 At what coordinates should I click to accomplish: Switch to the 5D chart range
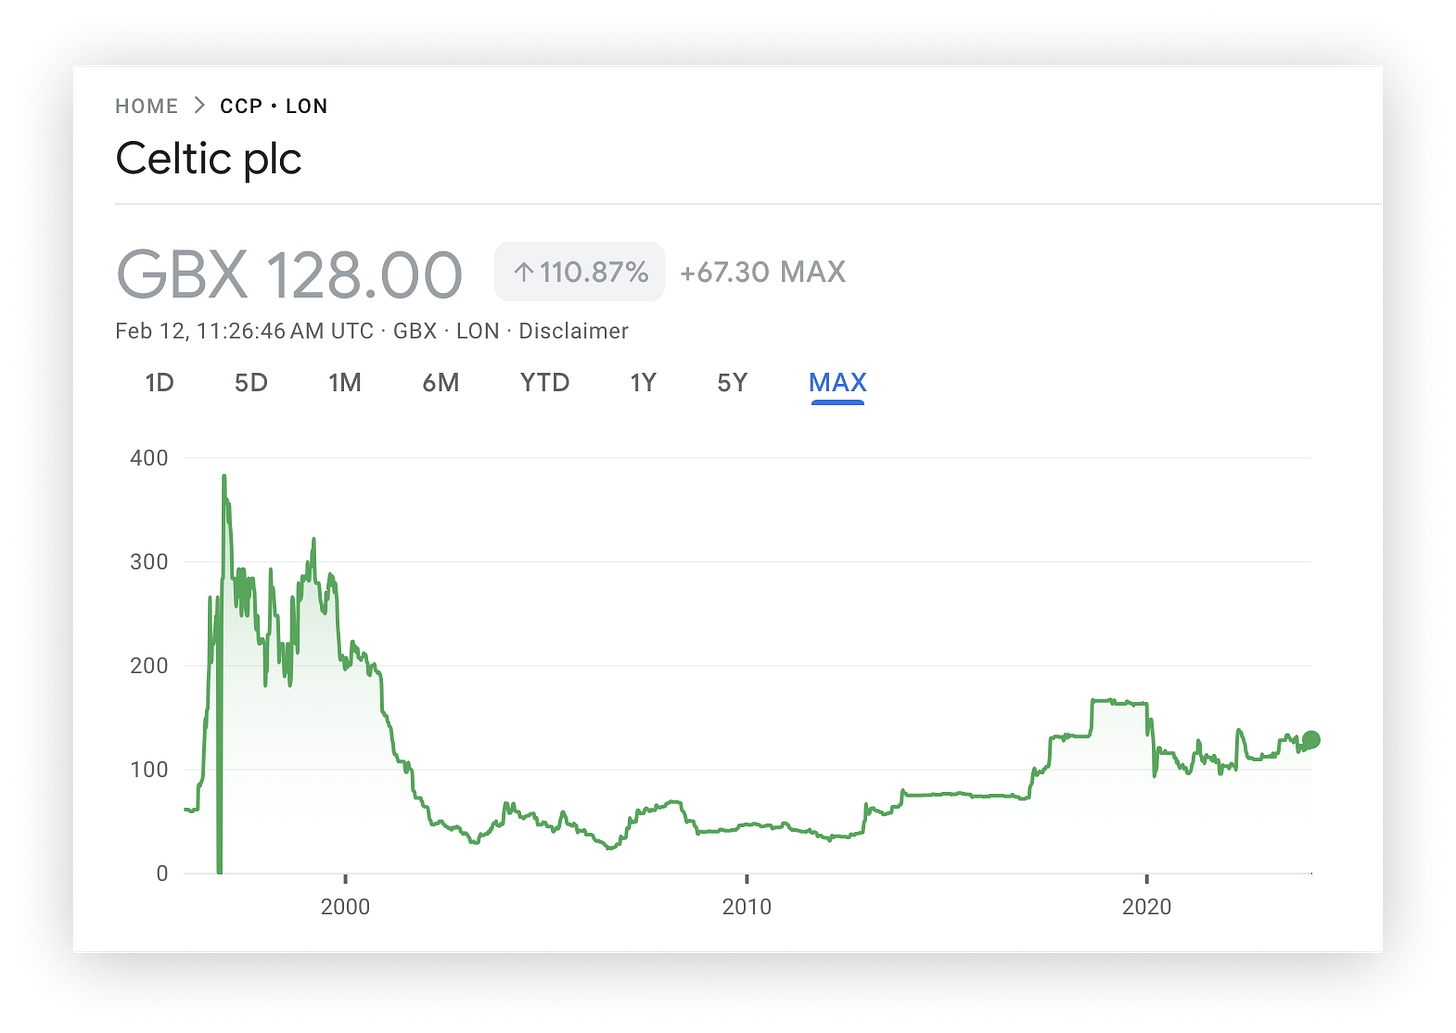click(251, 383)
